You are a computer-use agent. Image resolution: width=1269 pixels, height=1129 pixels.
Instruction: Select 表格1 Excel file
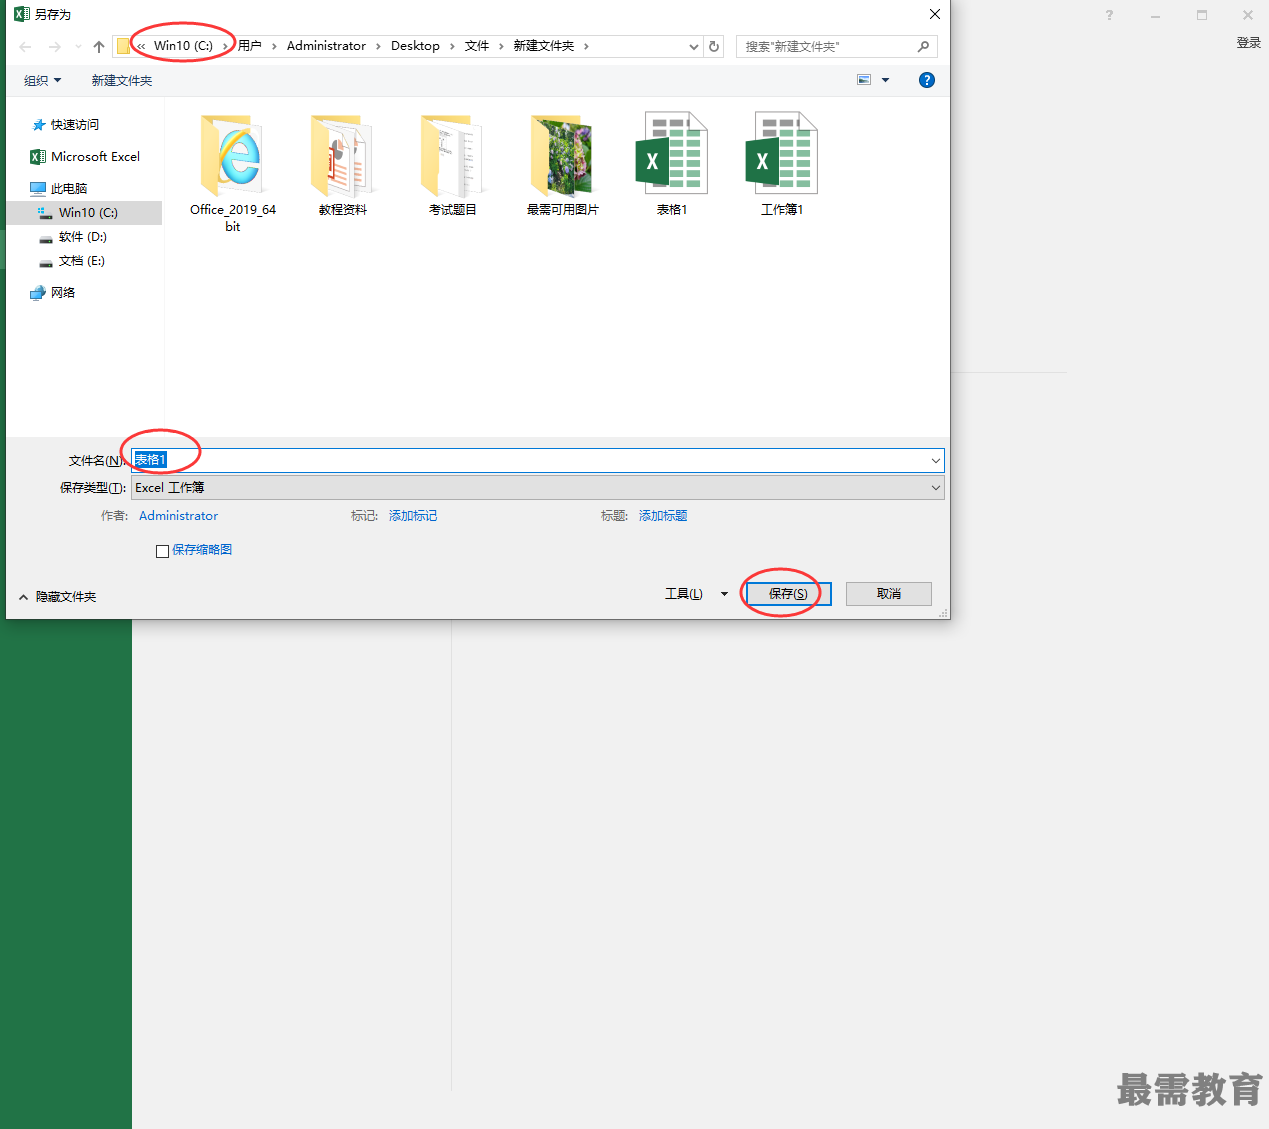672,165
